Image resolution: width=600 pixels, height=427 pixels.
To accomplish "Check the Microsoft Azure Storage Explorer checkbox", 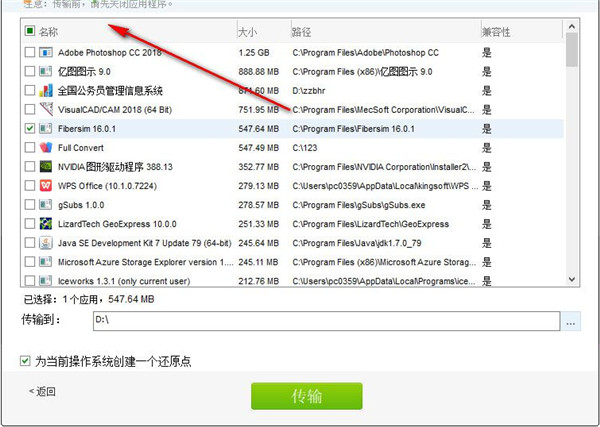I will (29, 262).
